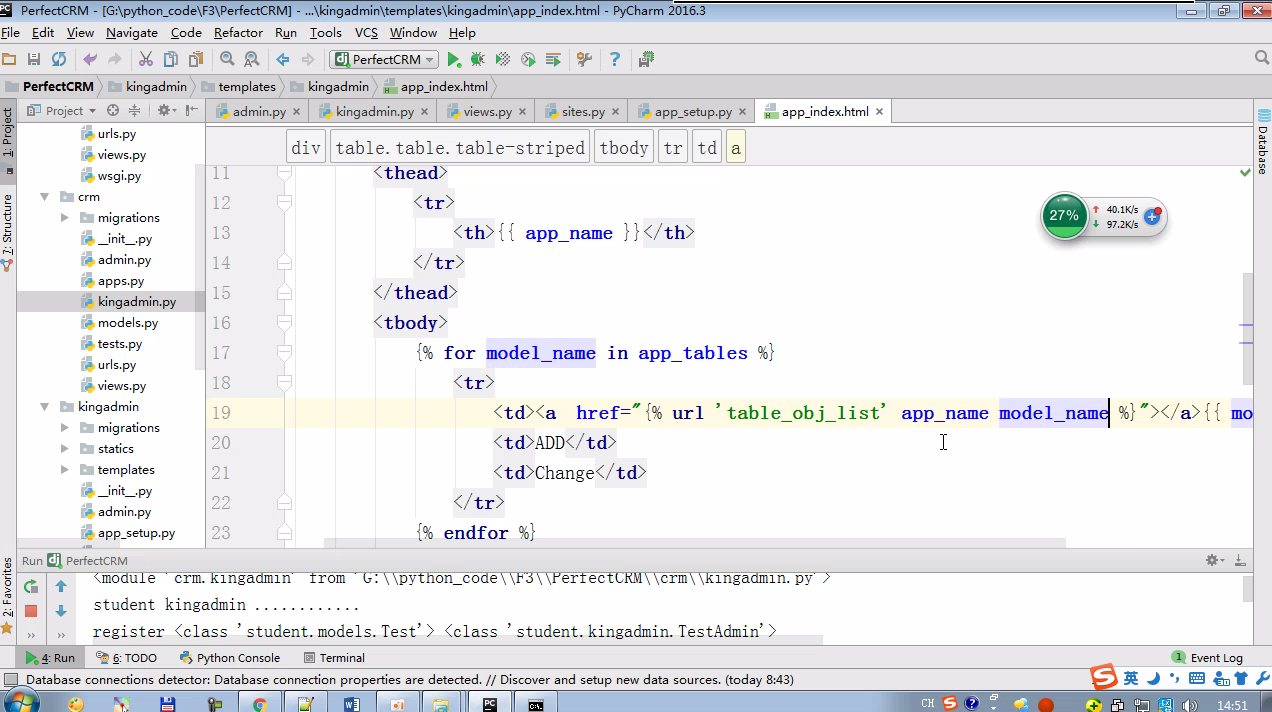Open Settings wrench icon in toolbar
The height and width of the screenshot is (712, 1272).
[x=585, y=60]
